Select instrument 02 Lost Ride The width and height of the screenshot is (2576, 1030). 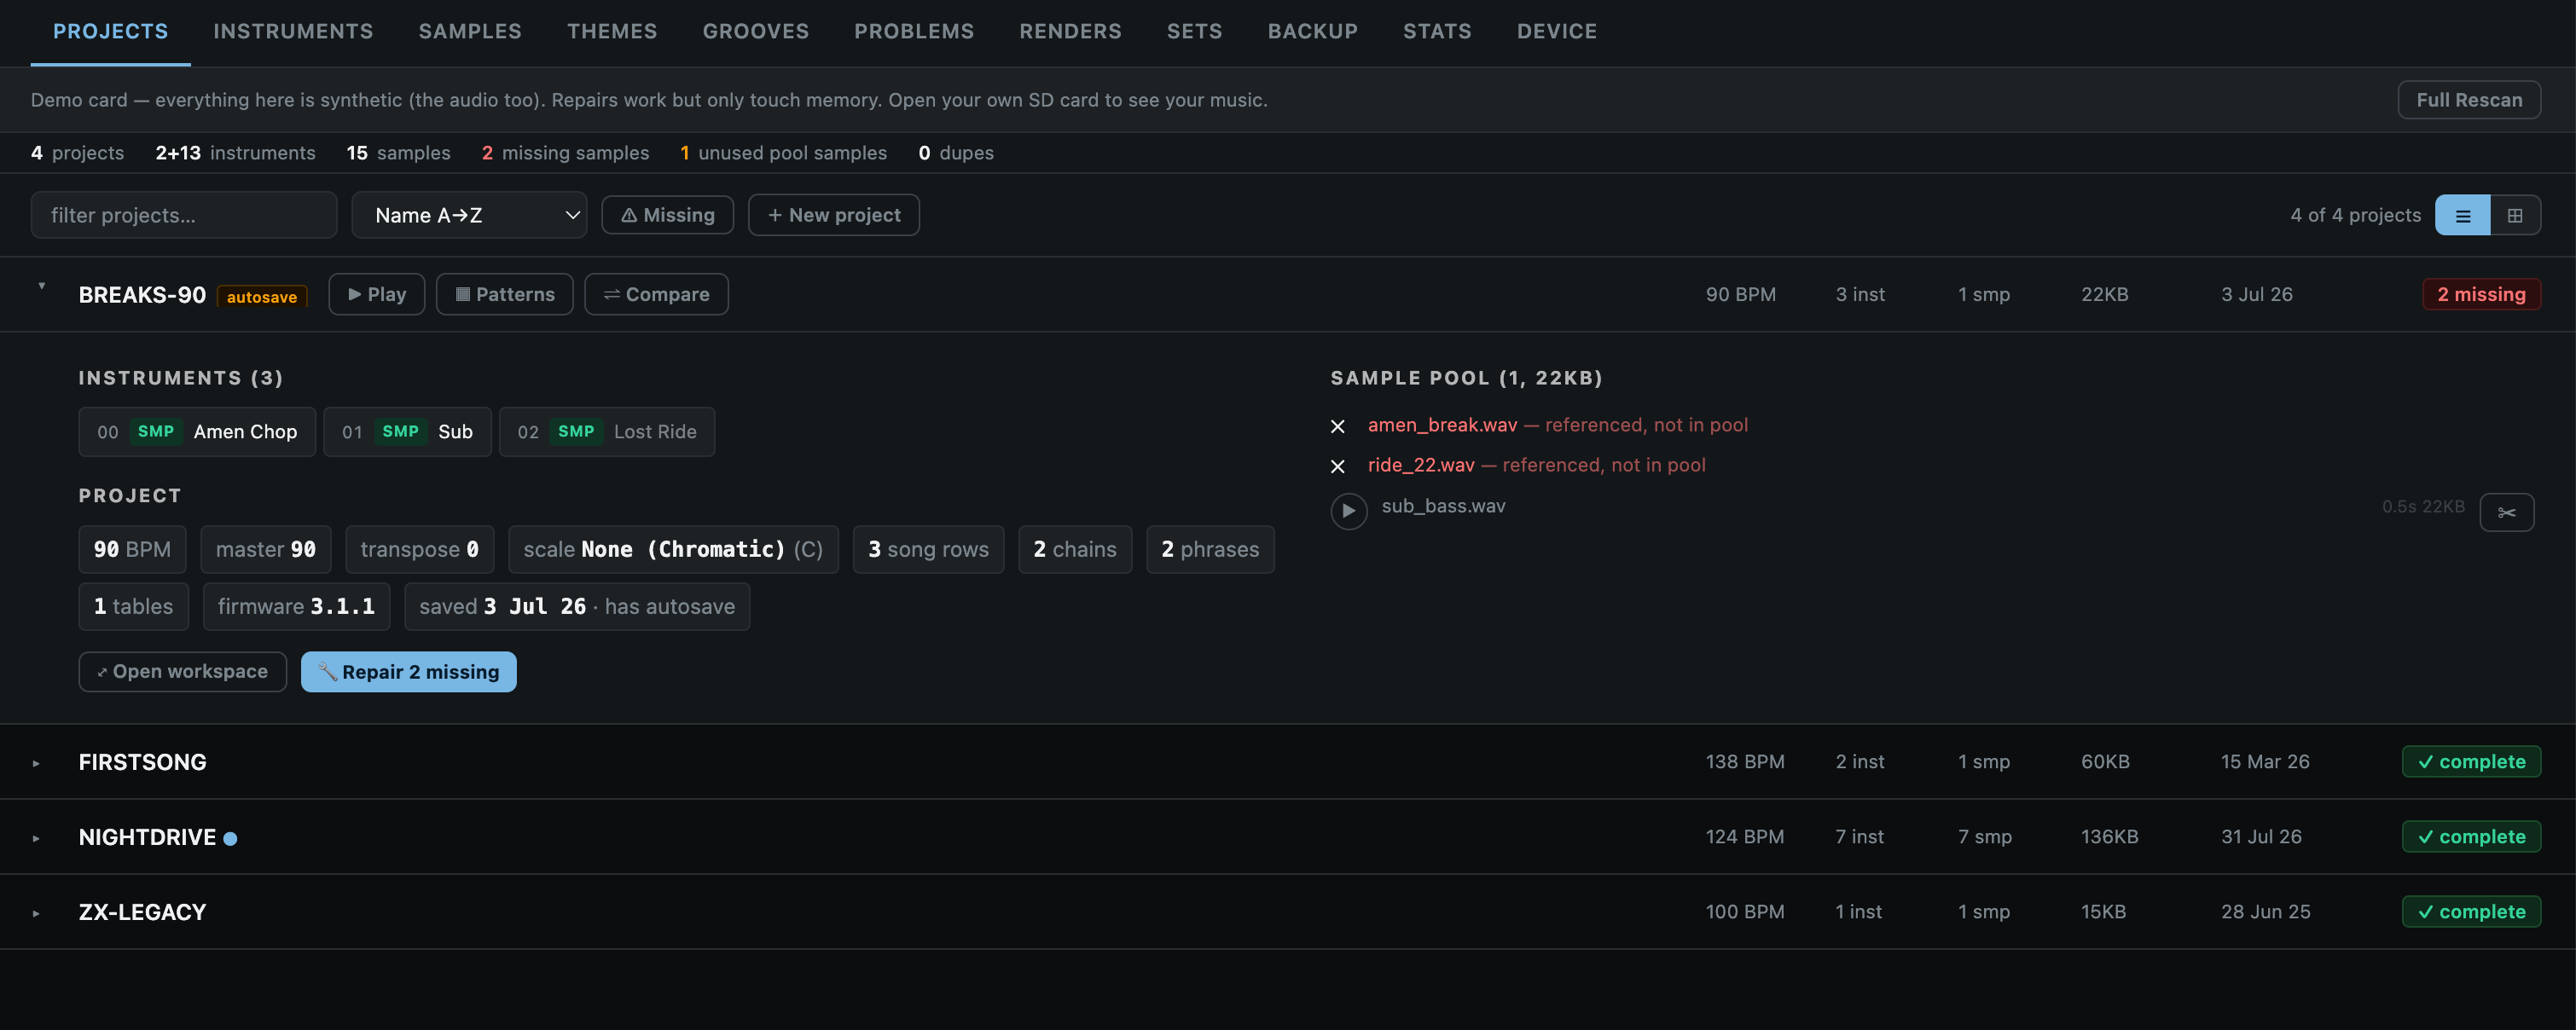tap(606, 432)
